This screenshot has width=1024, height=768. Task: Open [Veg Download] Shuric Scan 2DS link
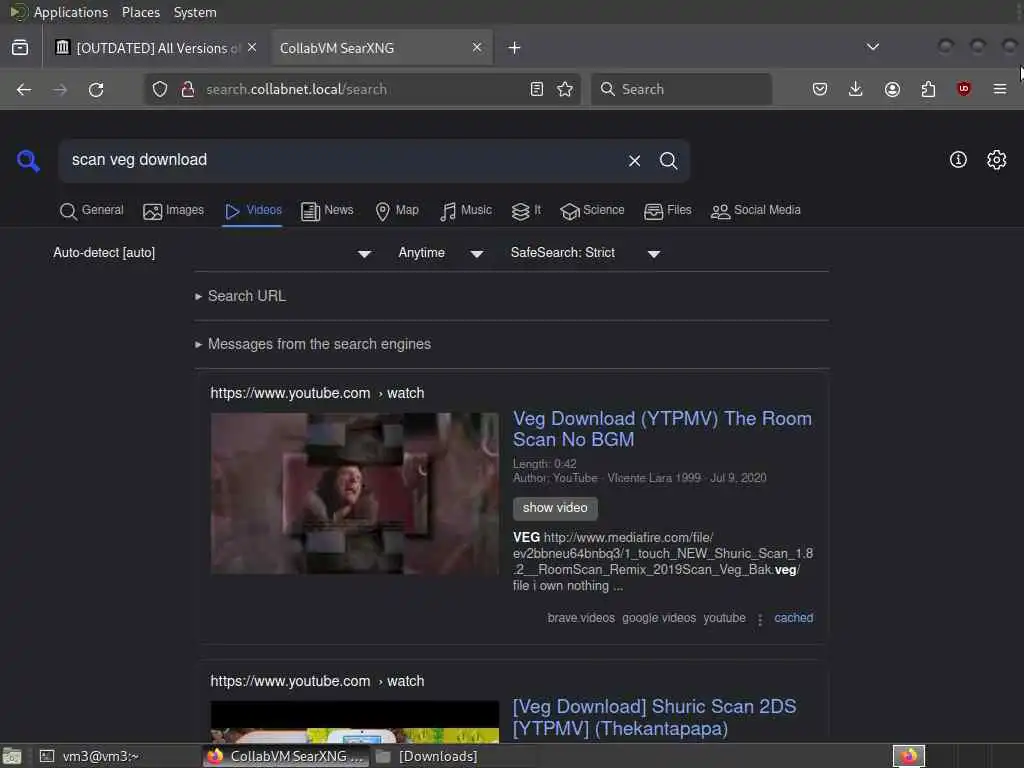[x=654, y=717]
